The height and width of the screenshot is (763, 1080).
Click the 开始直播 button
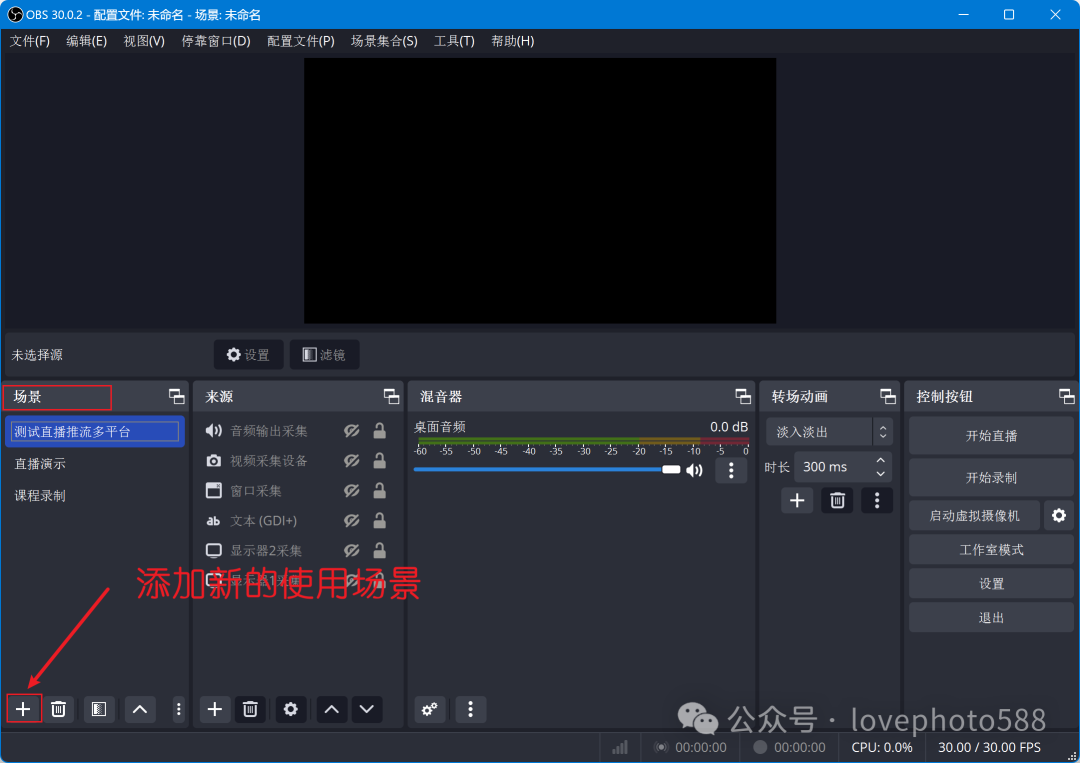[x=990, y=434]
